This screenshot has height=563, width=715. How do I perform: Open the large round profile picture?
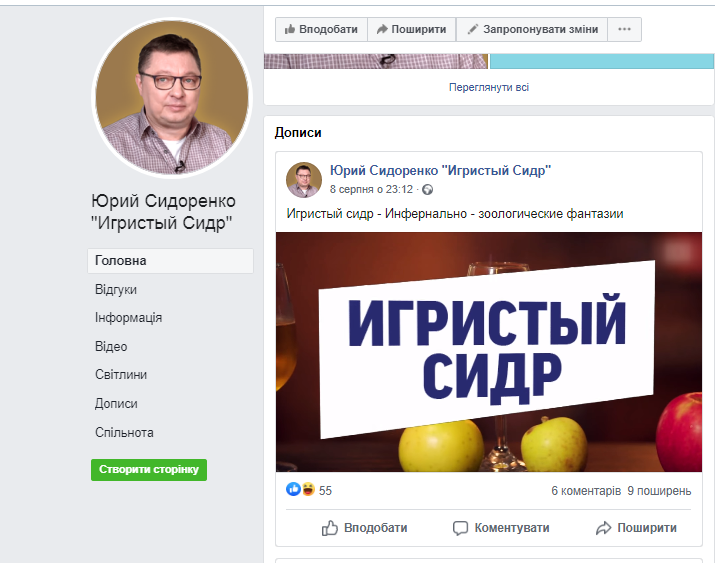tap(172, 97)
